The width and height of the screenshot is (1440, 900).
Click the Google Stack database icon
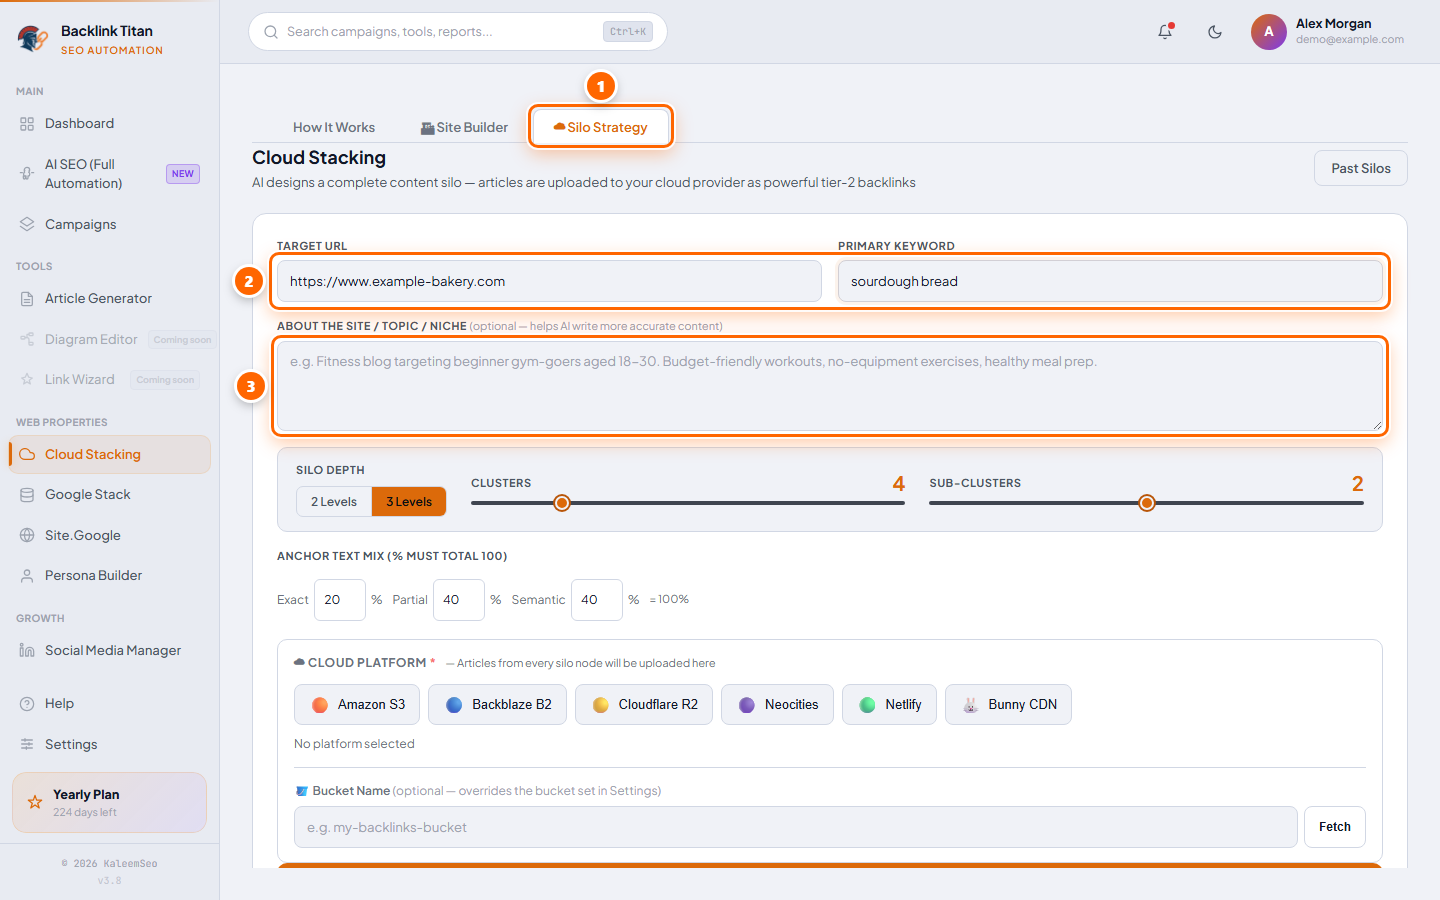tap(27, 495)
